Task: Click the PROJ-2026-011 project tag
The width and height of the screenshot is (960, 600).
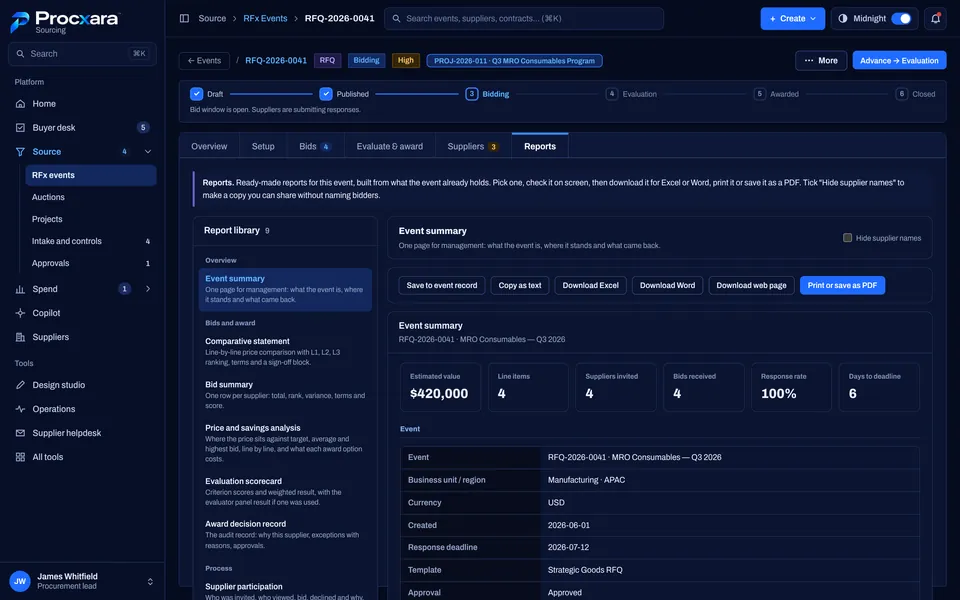Action: (x=514, y=61)
